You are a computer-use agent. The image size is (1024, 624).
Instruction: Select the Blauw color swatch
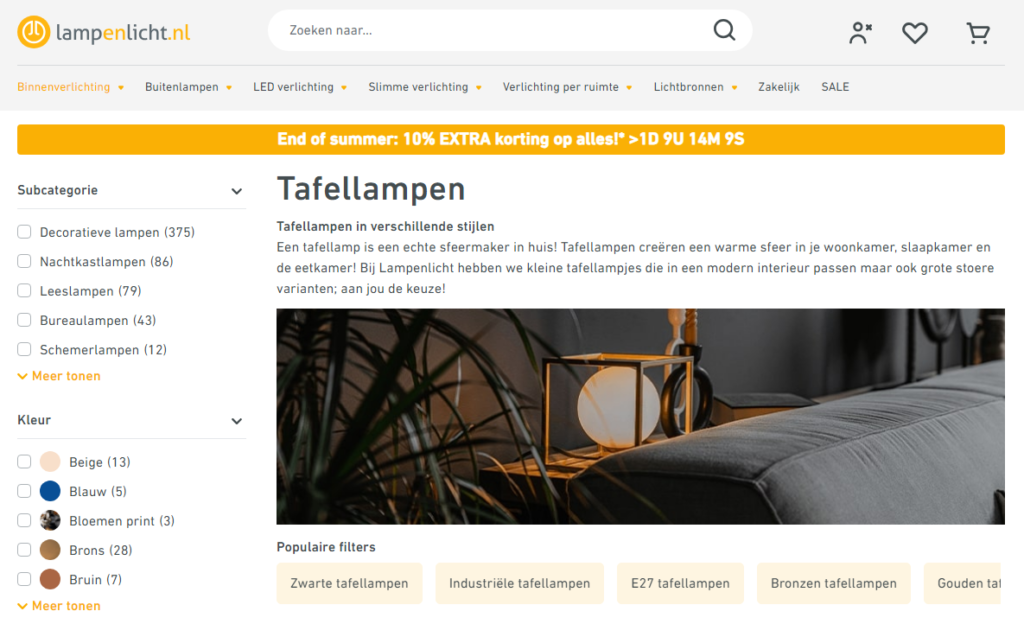click(50, 491)
